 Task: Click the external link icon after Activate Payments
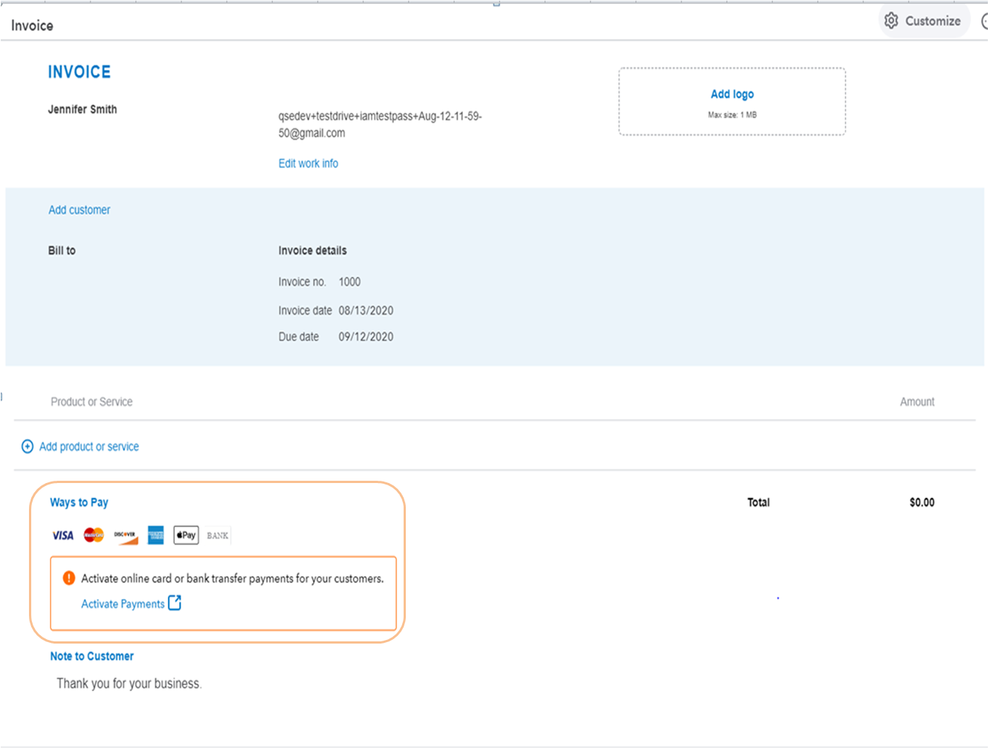pos(175,603)
